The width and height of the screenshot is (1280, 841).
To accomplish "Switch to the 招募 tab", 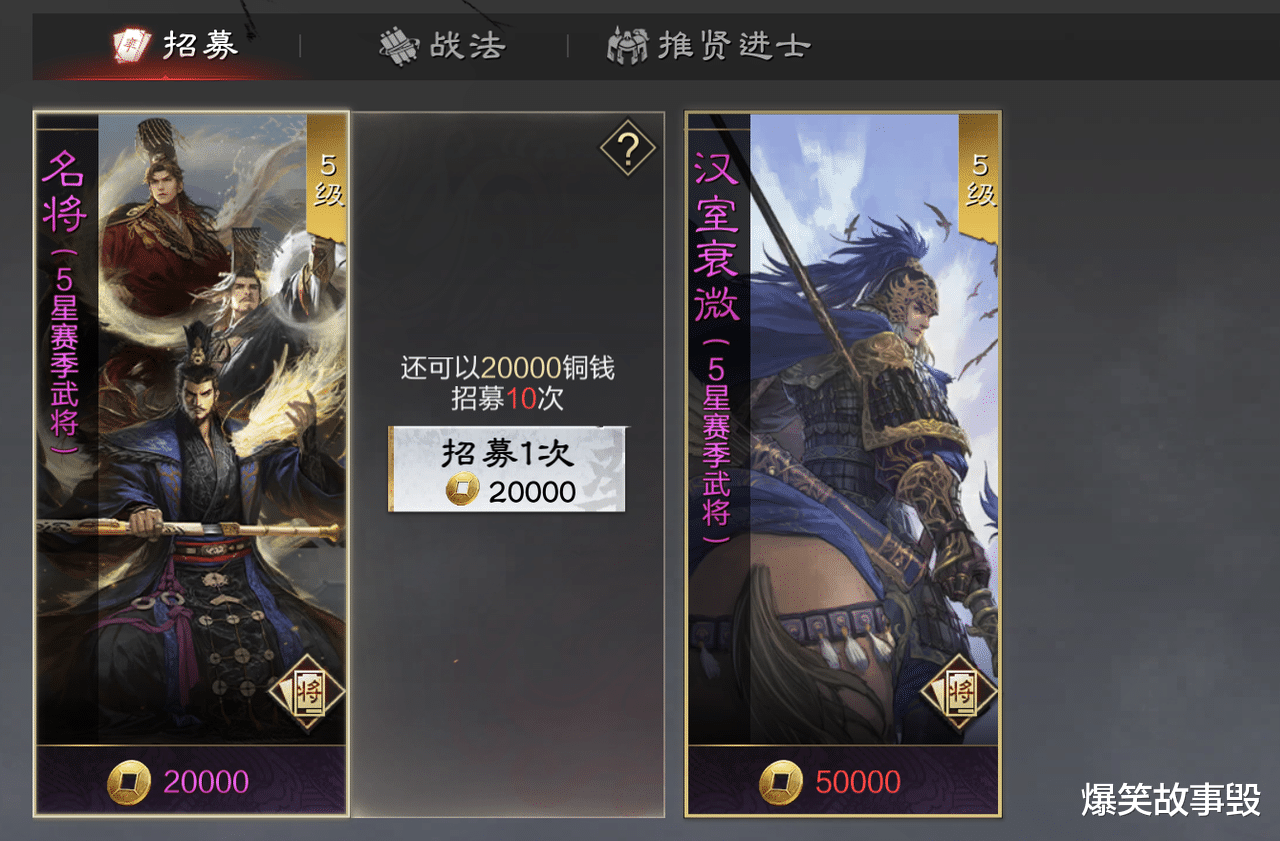I will tap(175, 46).
